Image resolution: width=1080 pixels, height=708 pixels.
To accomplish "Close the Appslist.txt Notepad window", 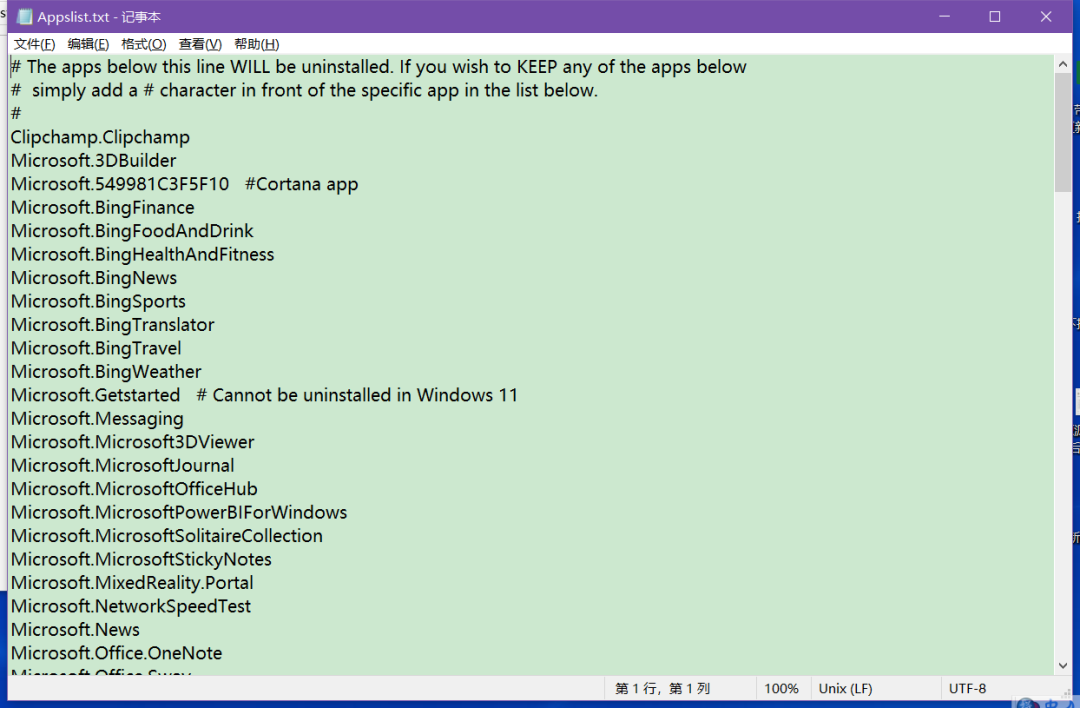I will click(x=1046, y=17).
